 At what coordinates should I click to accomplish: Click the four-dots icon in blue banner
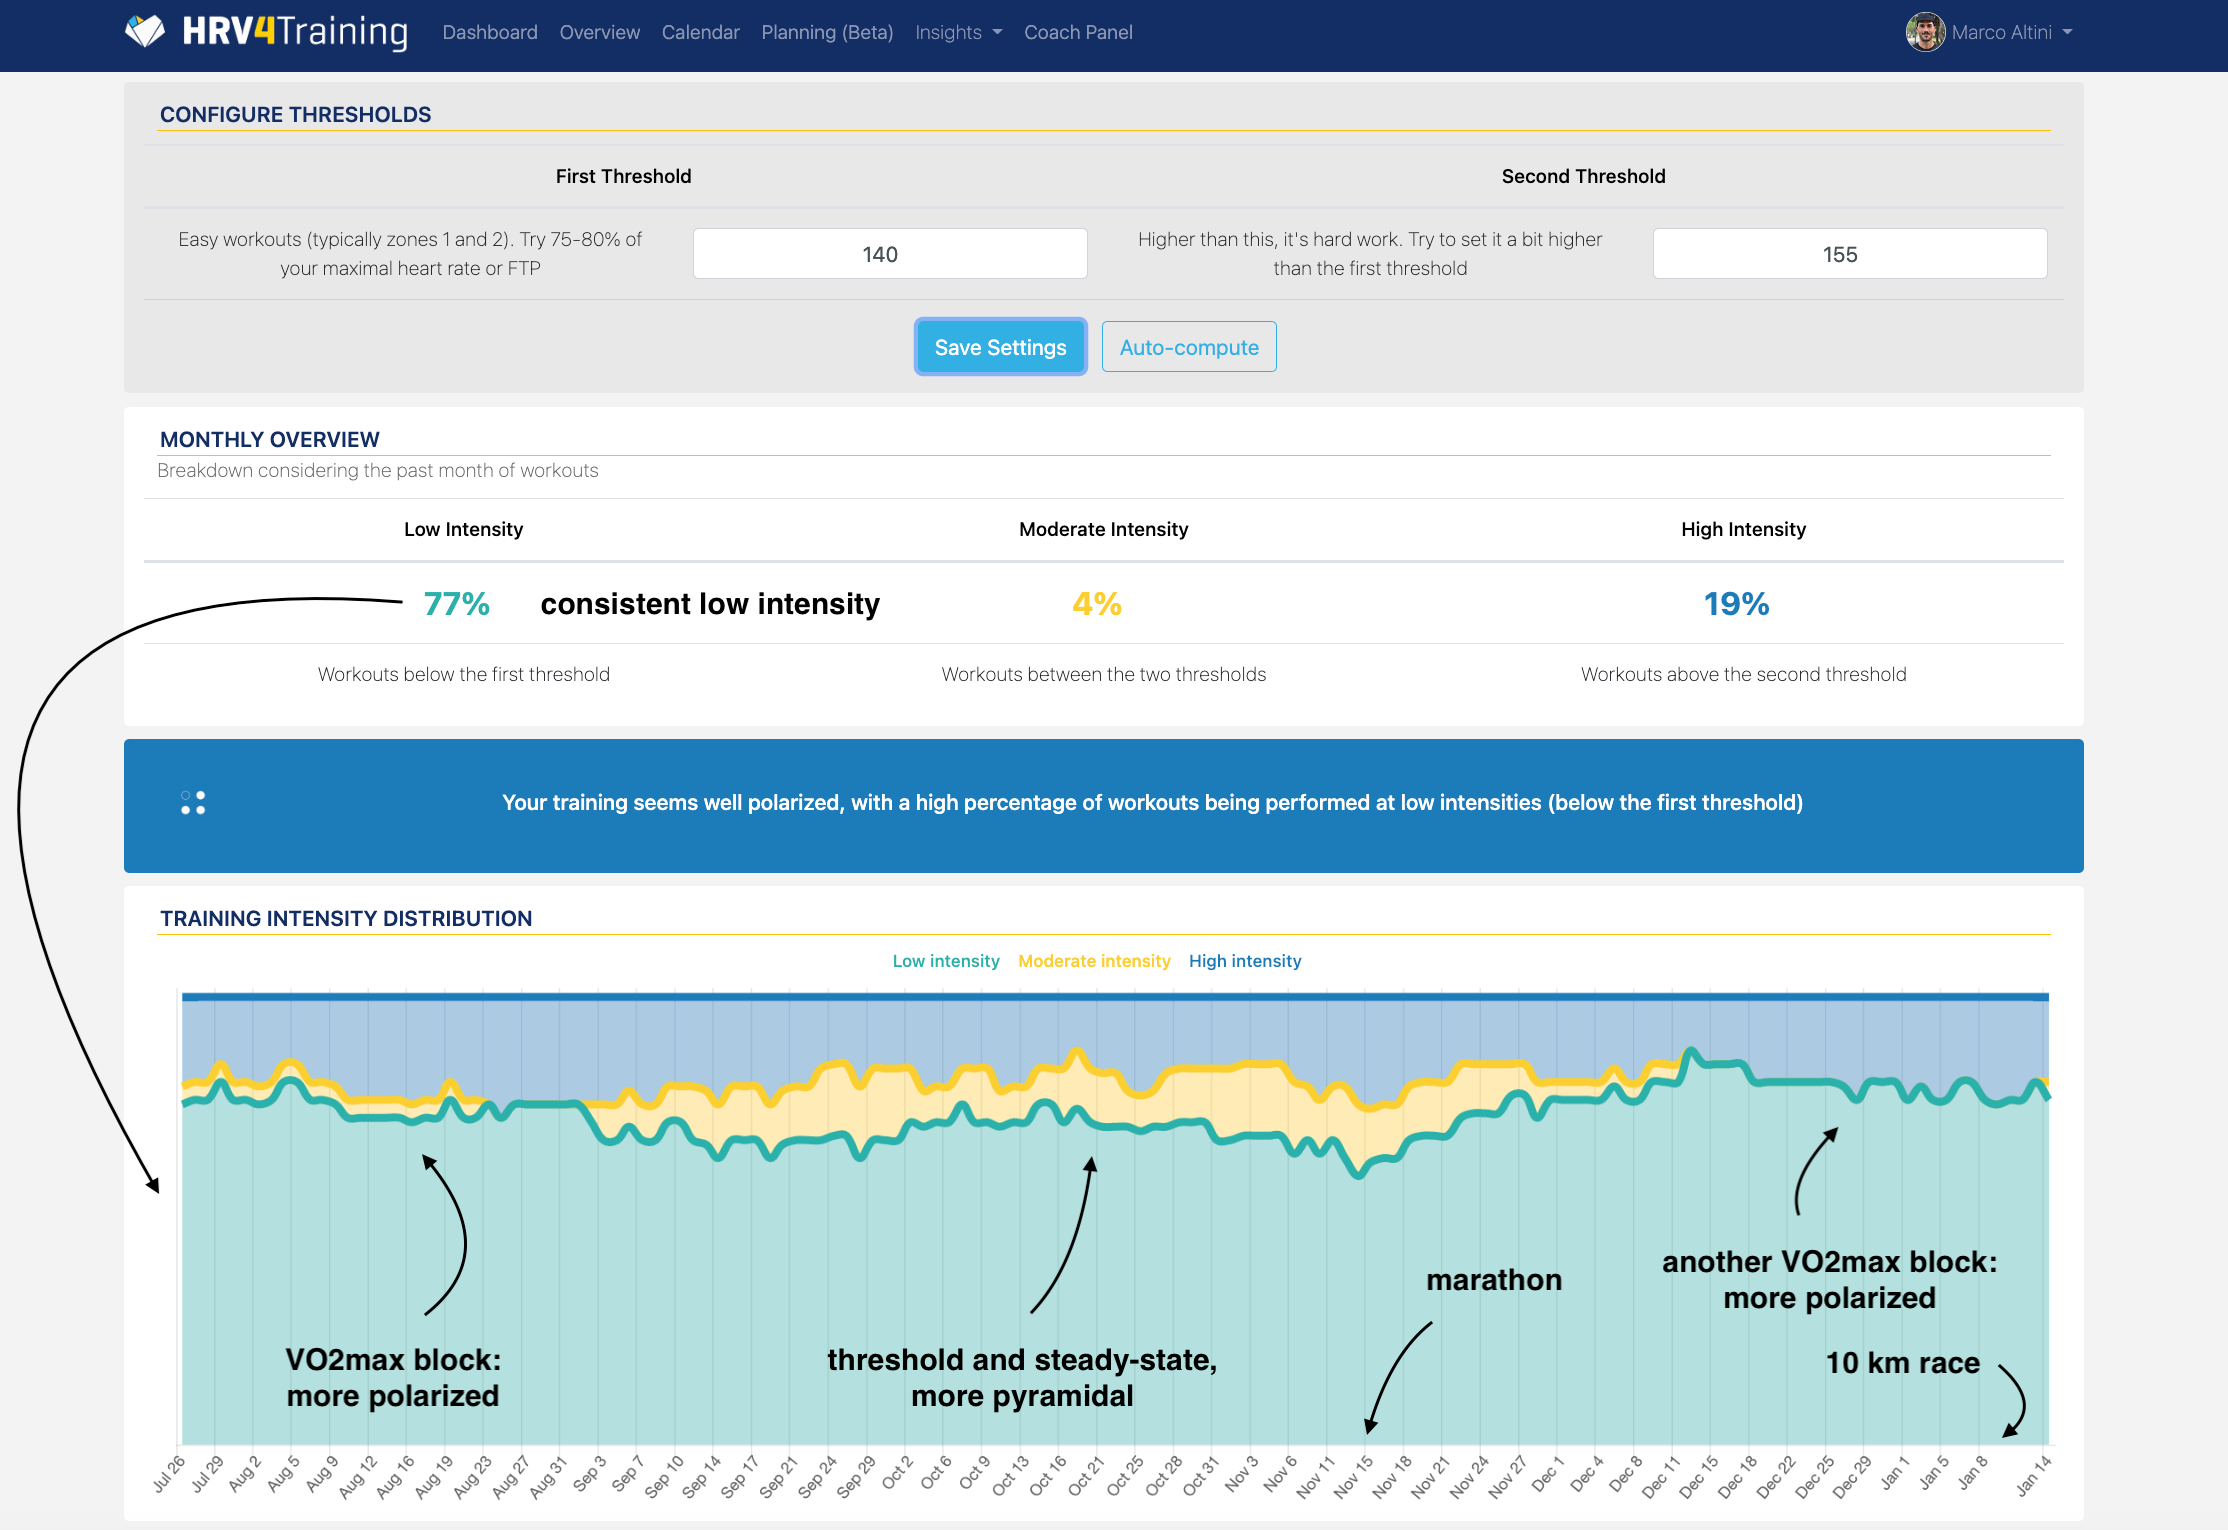(193, 803)
